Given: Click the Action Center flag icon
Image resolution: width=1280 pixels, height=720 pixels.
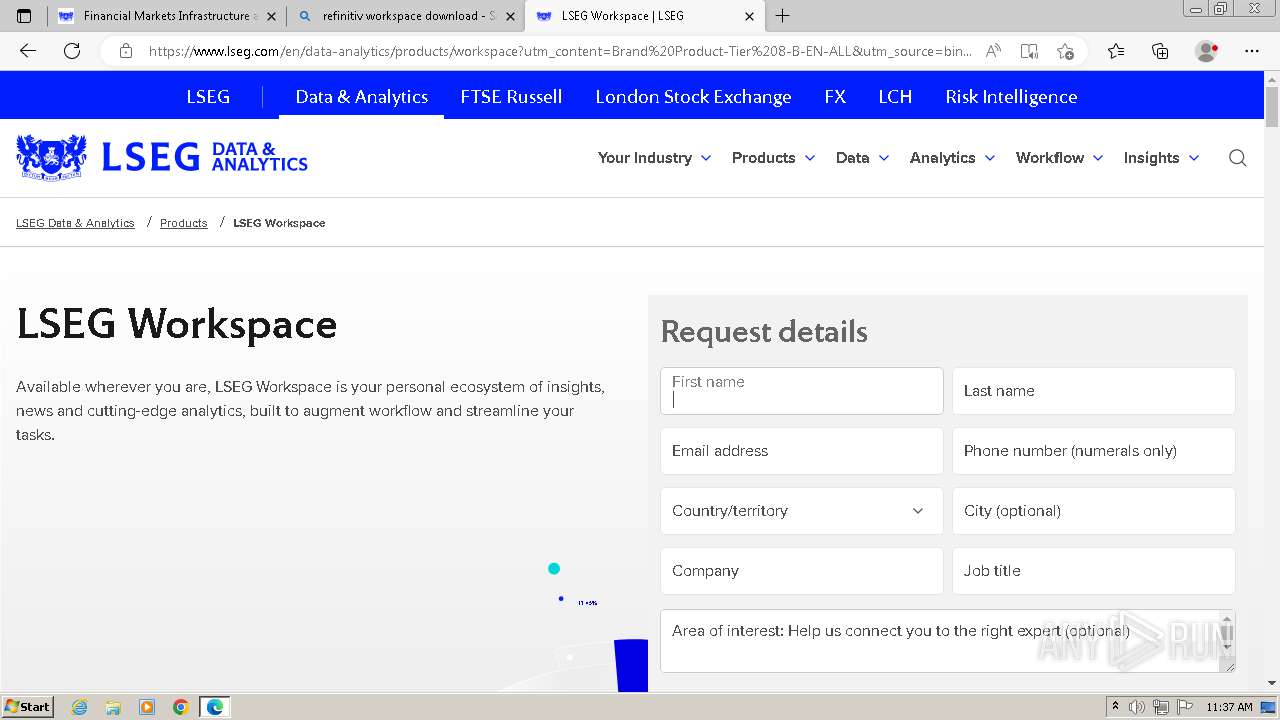Looking at the screenshot, I should point(1184,707).
